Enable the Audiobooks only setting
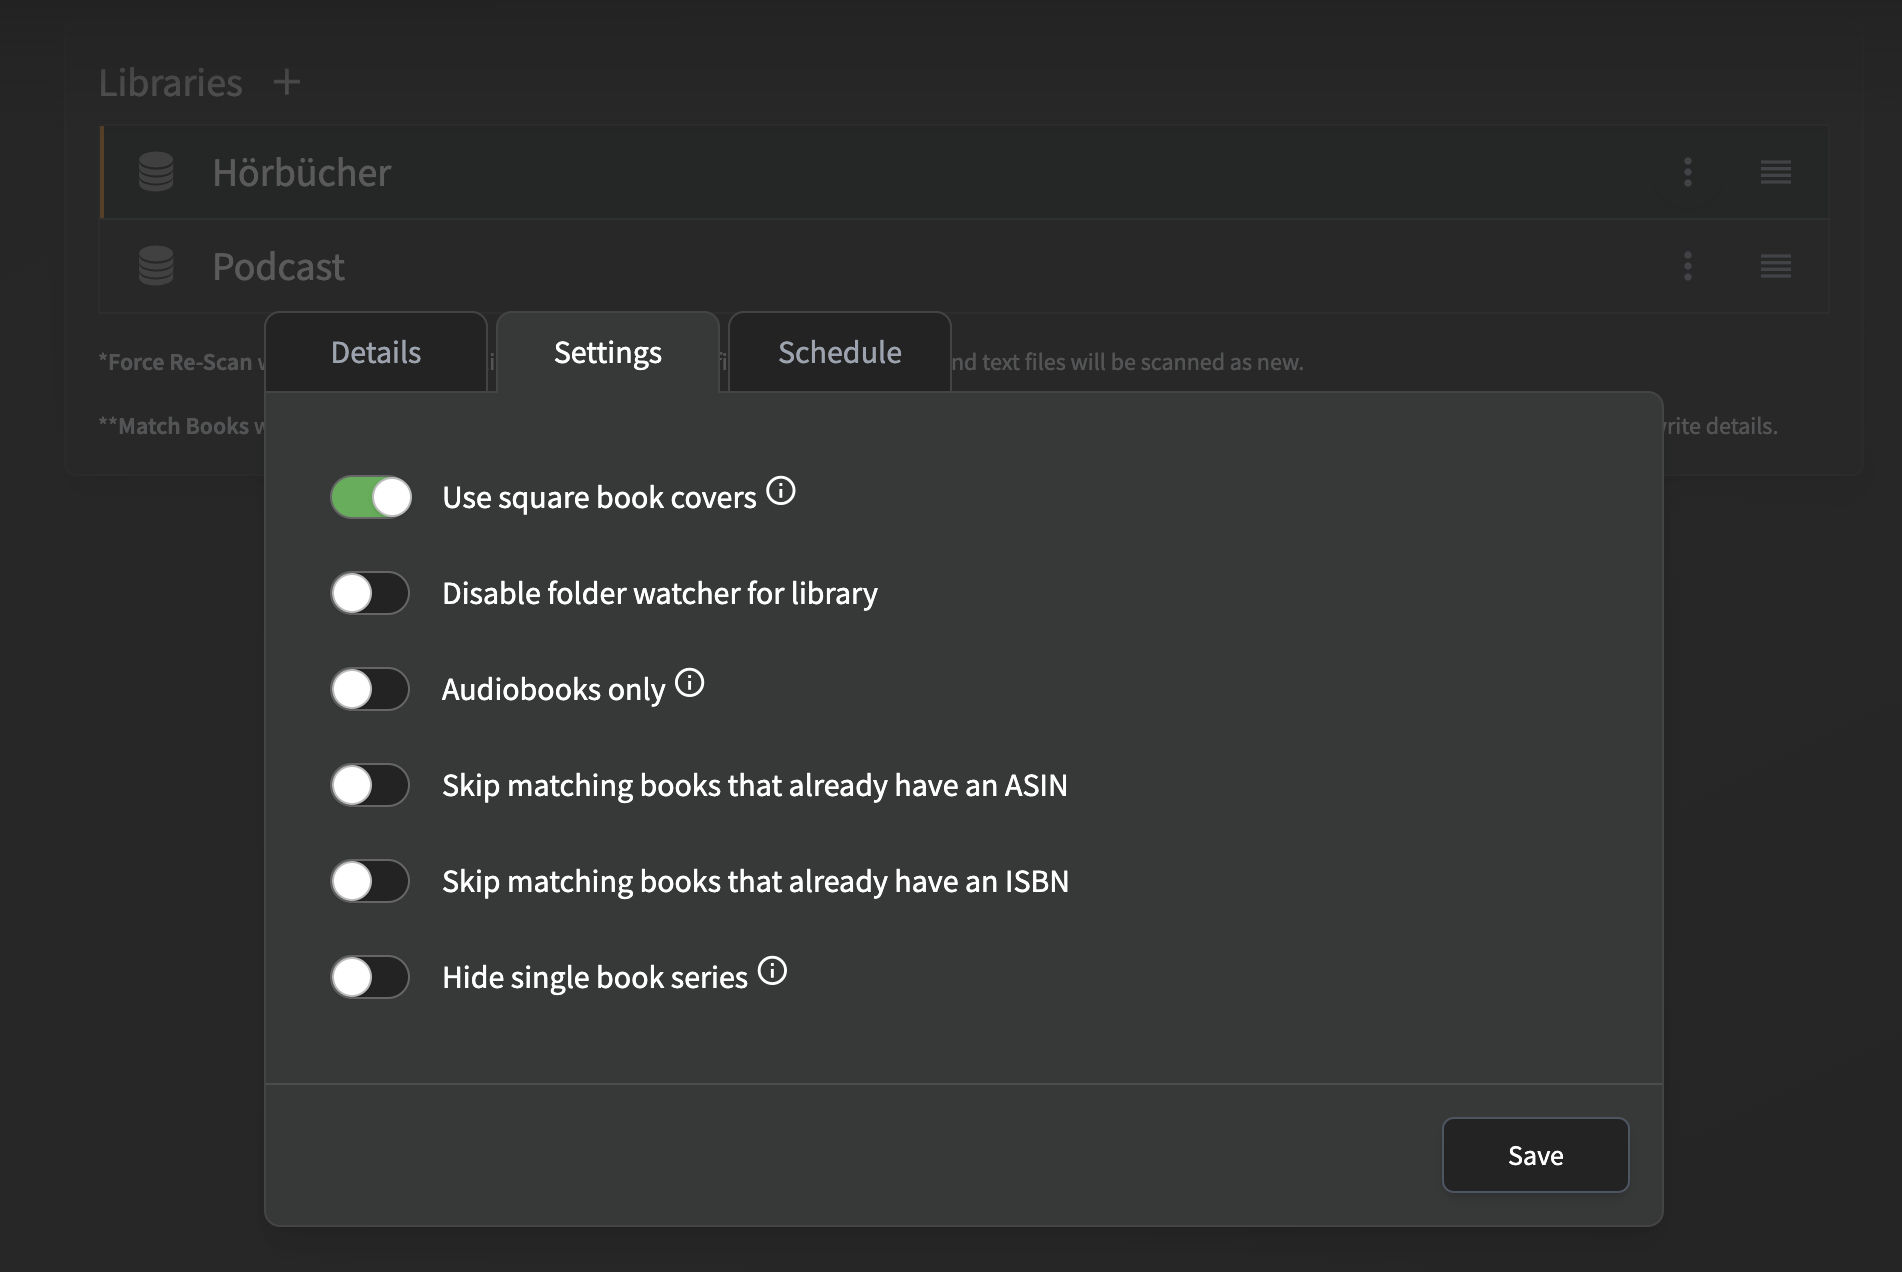1902x1272 pixels. (370, 689)
